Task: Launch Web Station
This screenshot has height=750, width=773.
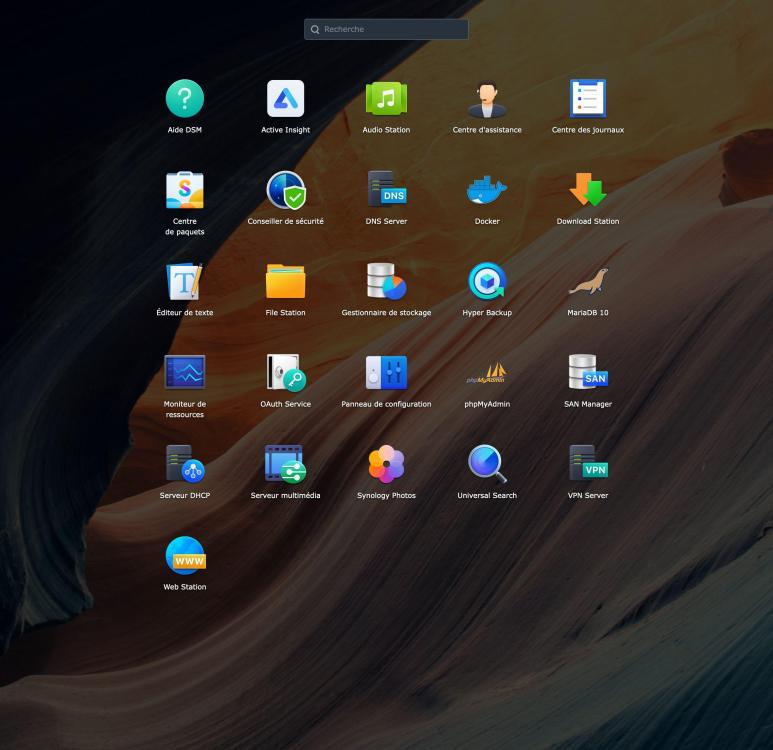Action: click(x=184, y=556)
